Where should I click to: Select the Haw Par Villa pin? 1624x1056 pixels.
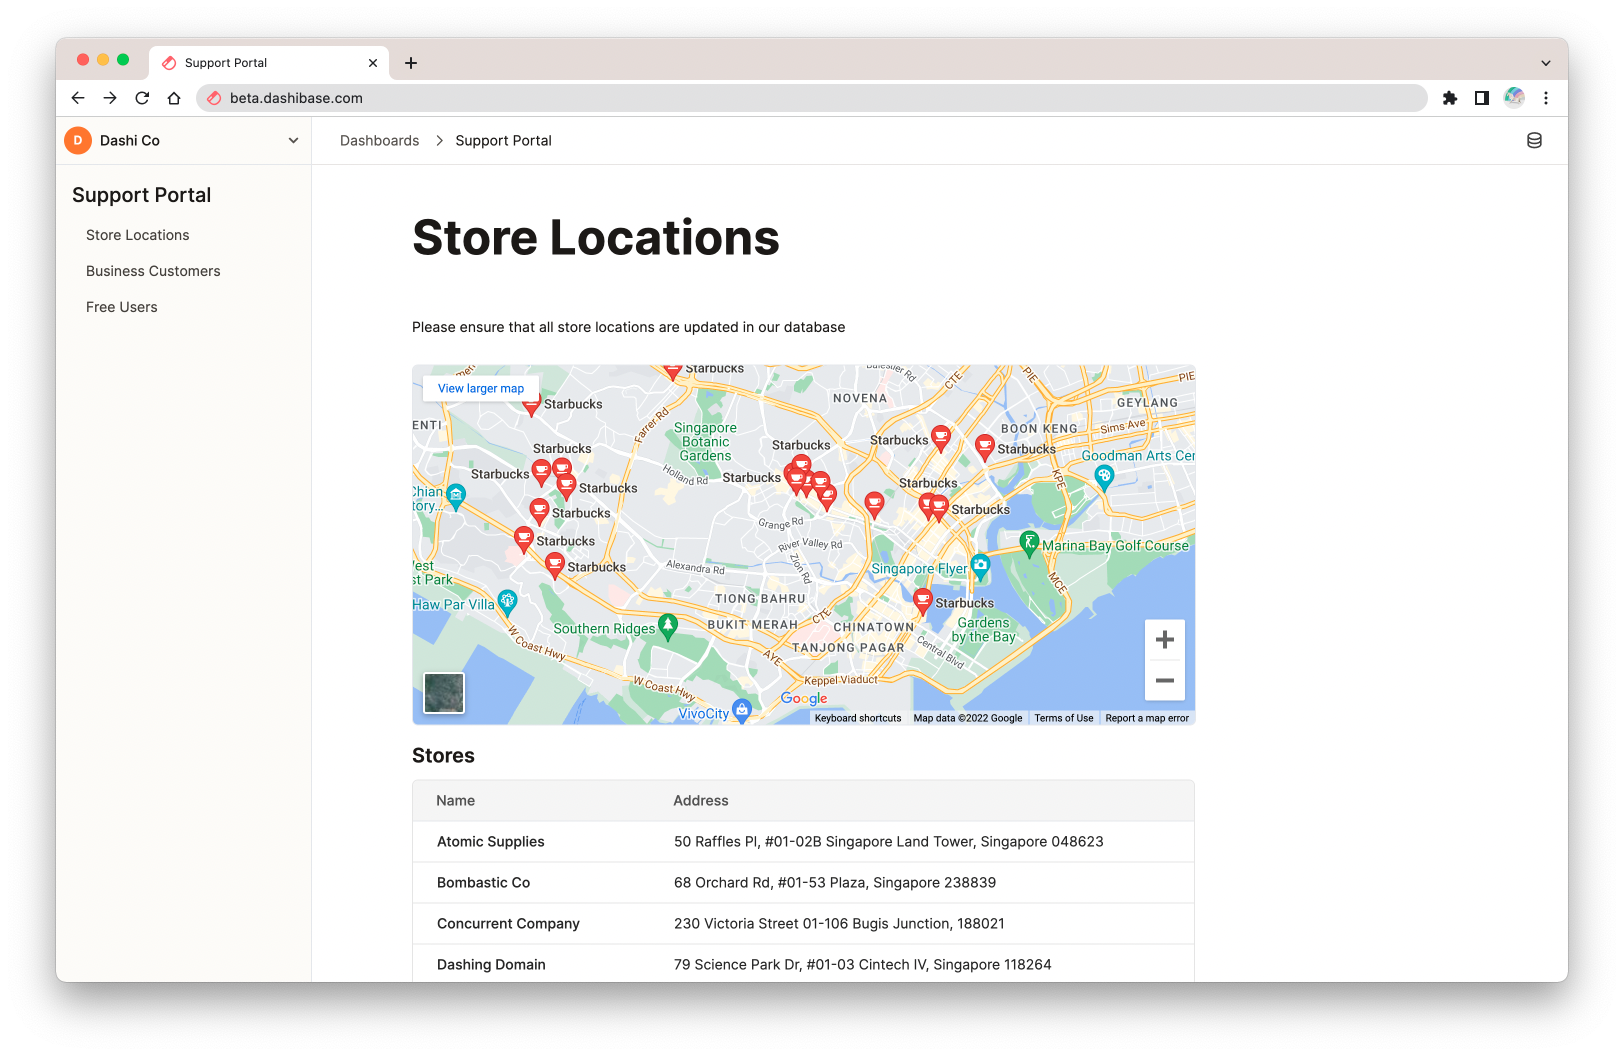pos(507,601)
